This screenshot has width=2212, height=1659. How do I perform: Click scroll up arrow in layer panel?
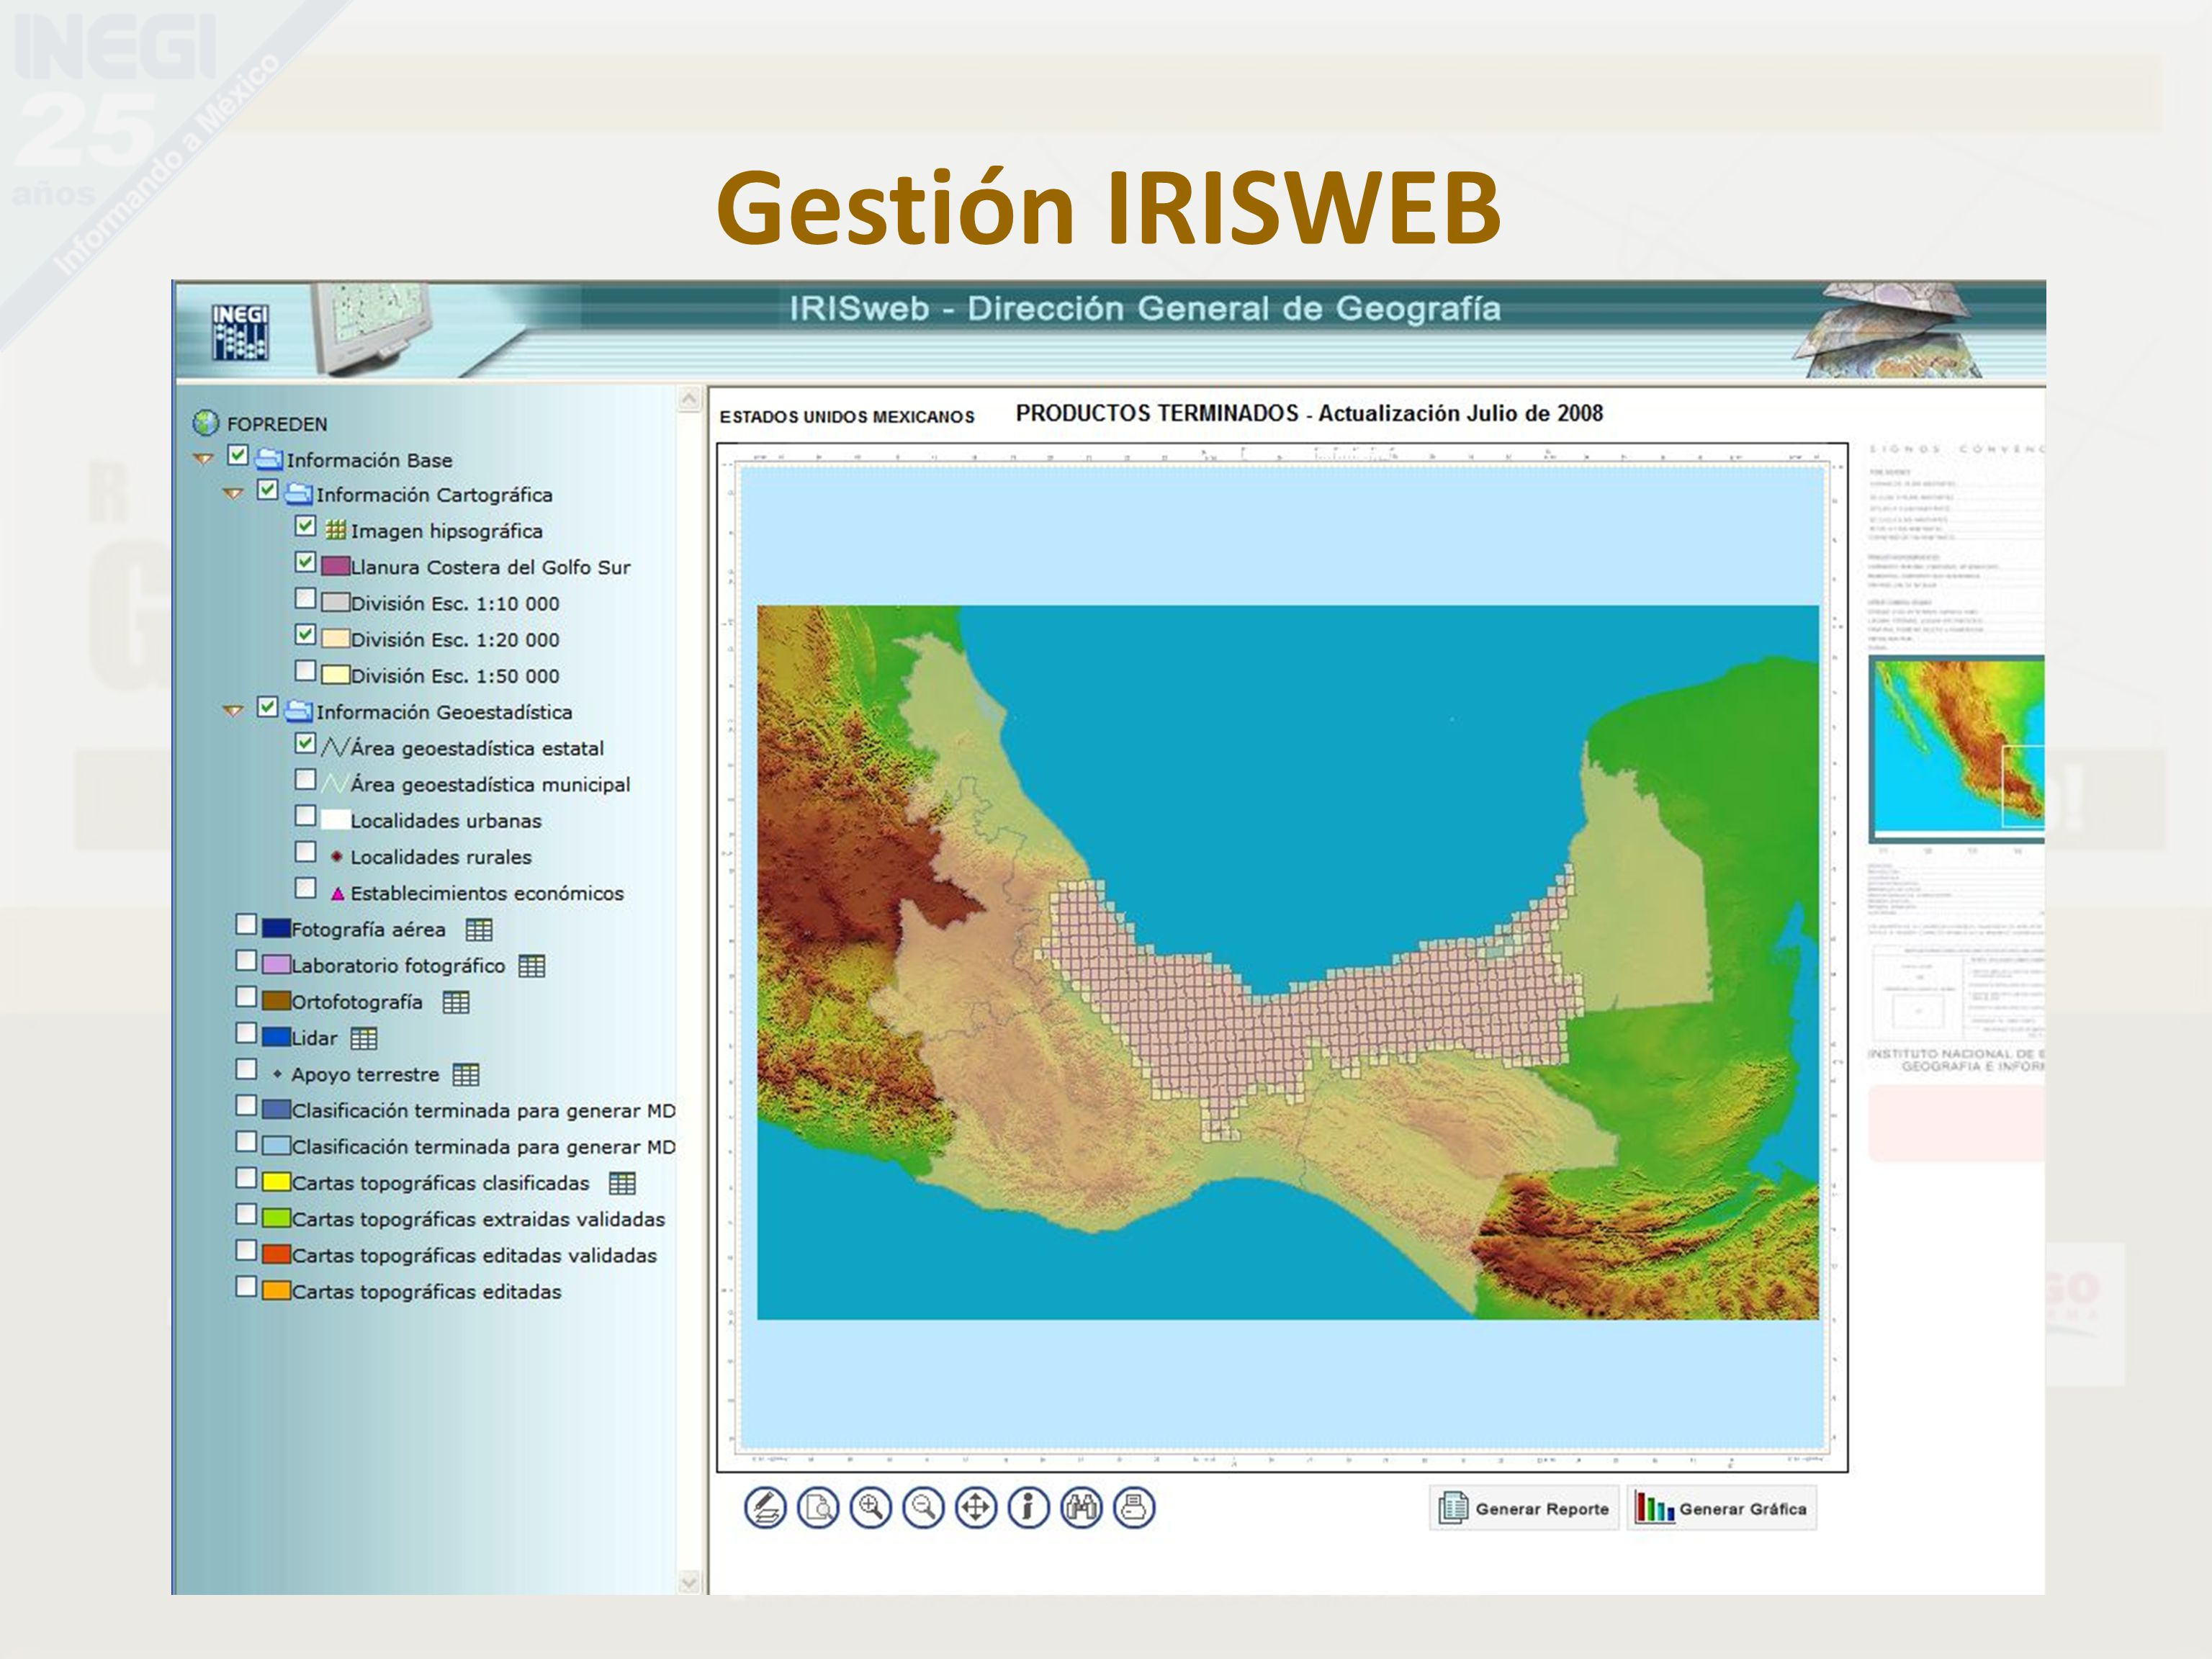point(689,399)
